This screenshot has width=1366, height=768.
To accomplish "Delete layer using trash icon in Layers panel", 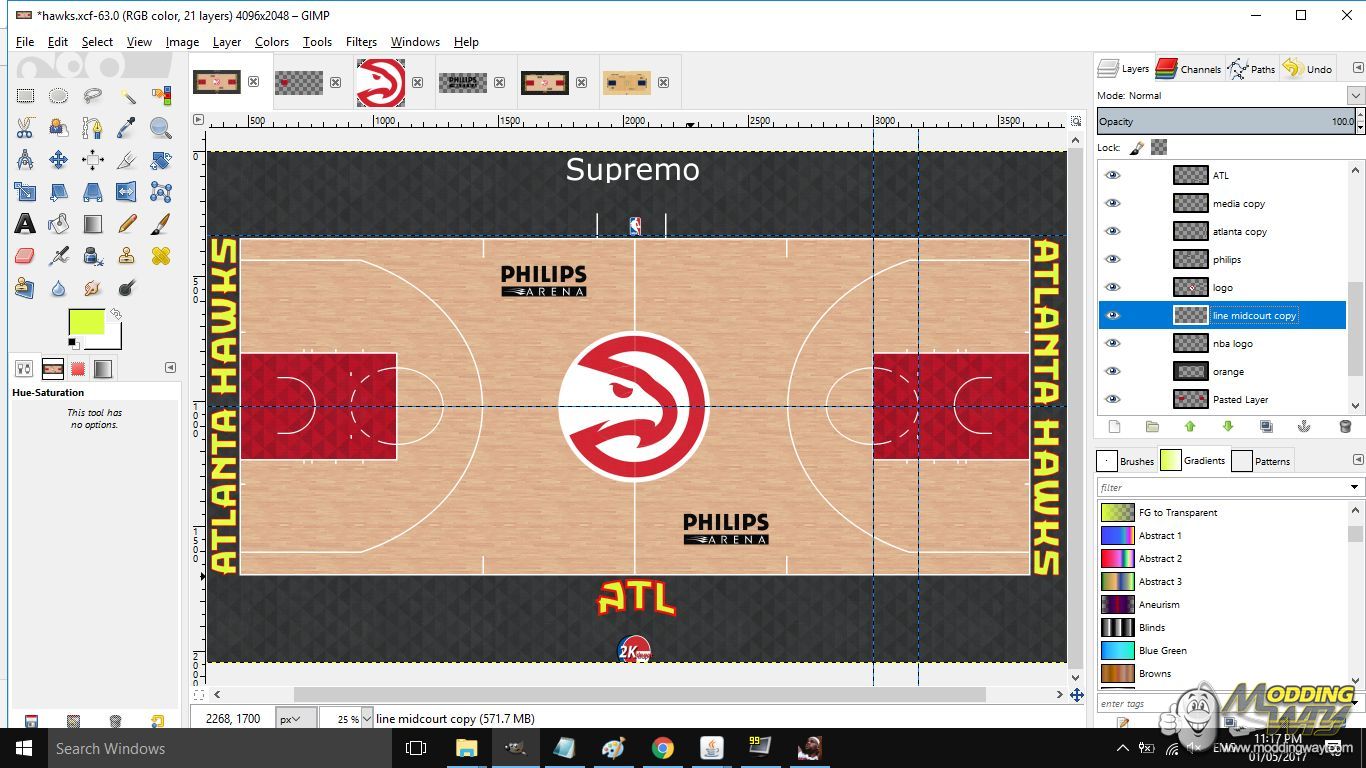I will pyautogui.click(x=1345, y=427).
